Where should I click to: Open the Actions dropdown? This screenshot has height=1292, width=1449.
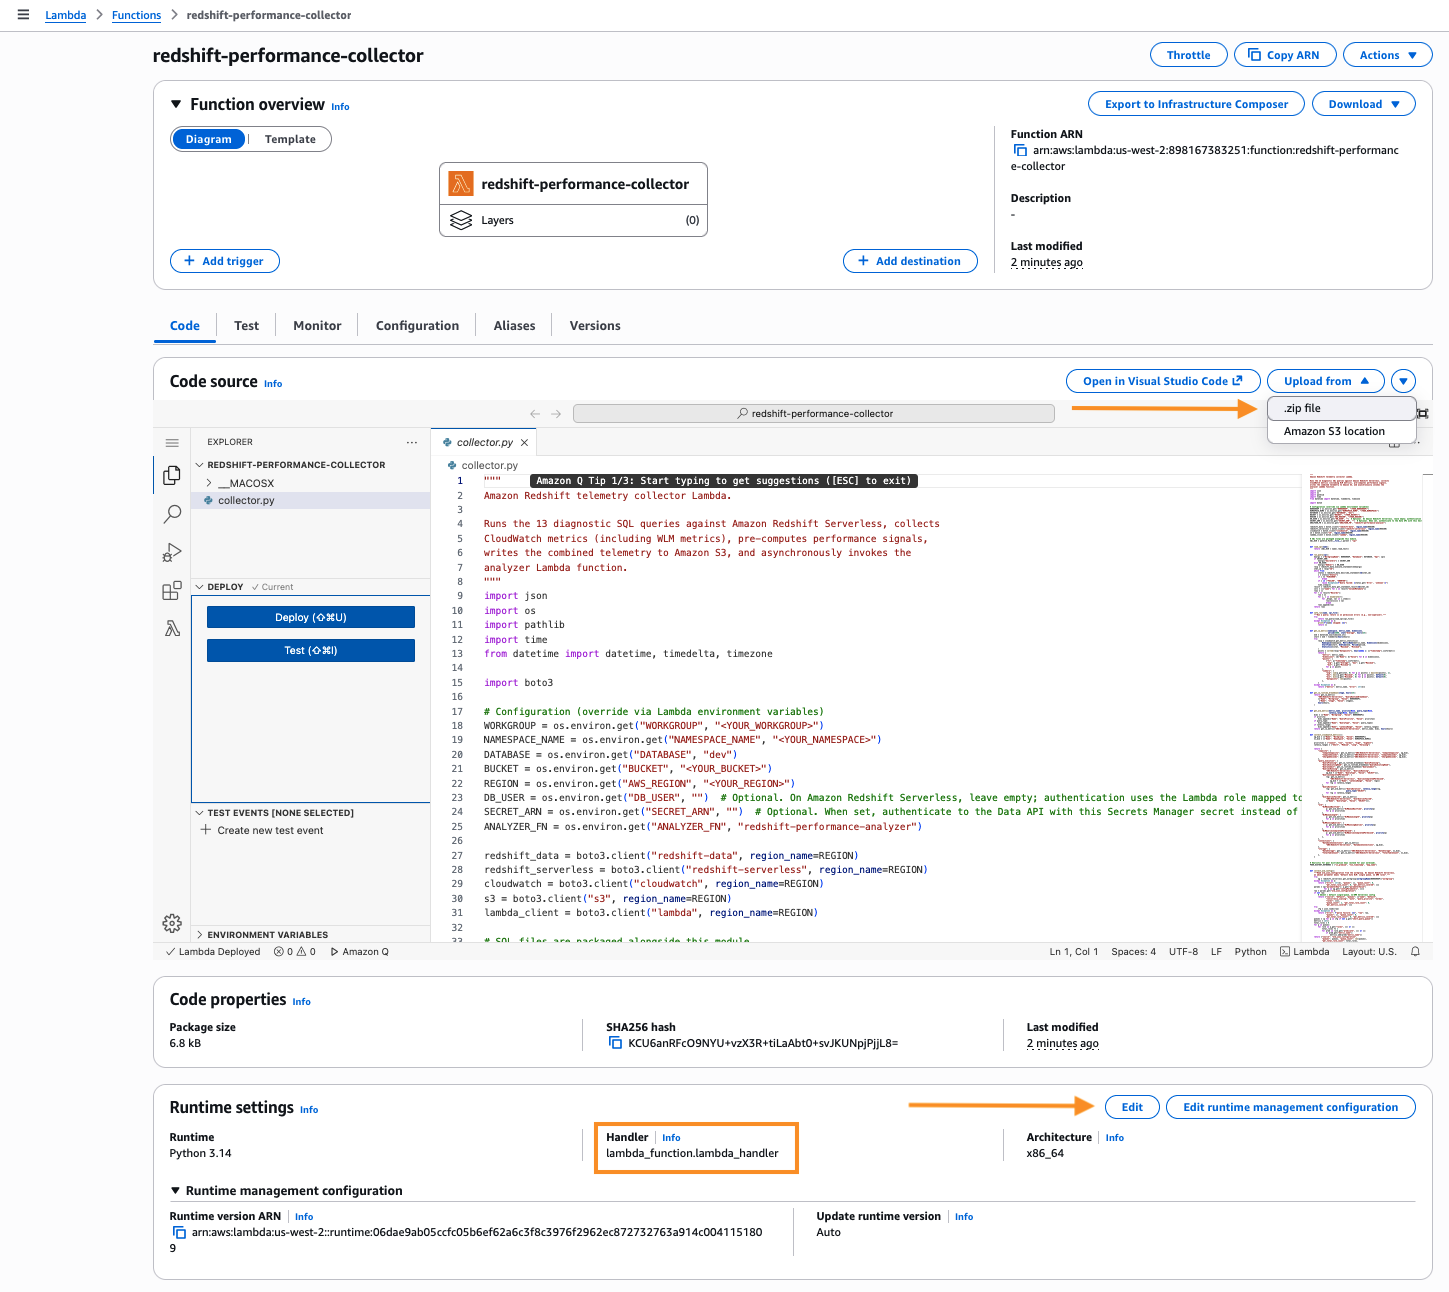point(1388,55)
